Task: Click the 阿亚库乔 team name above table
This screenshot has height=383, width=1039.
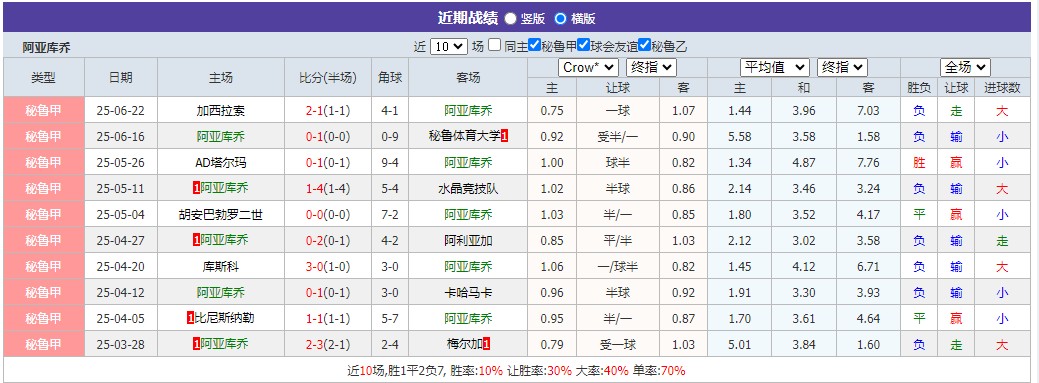Action: click(x=46, y=47)
